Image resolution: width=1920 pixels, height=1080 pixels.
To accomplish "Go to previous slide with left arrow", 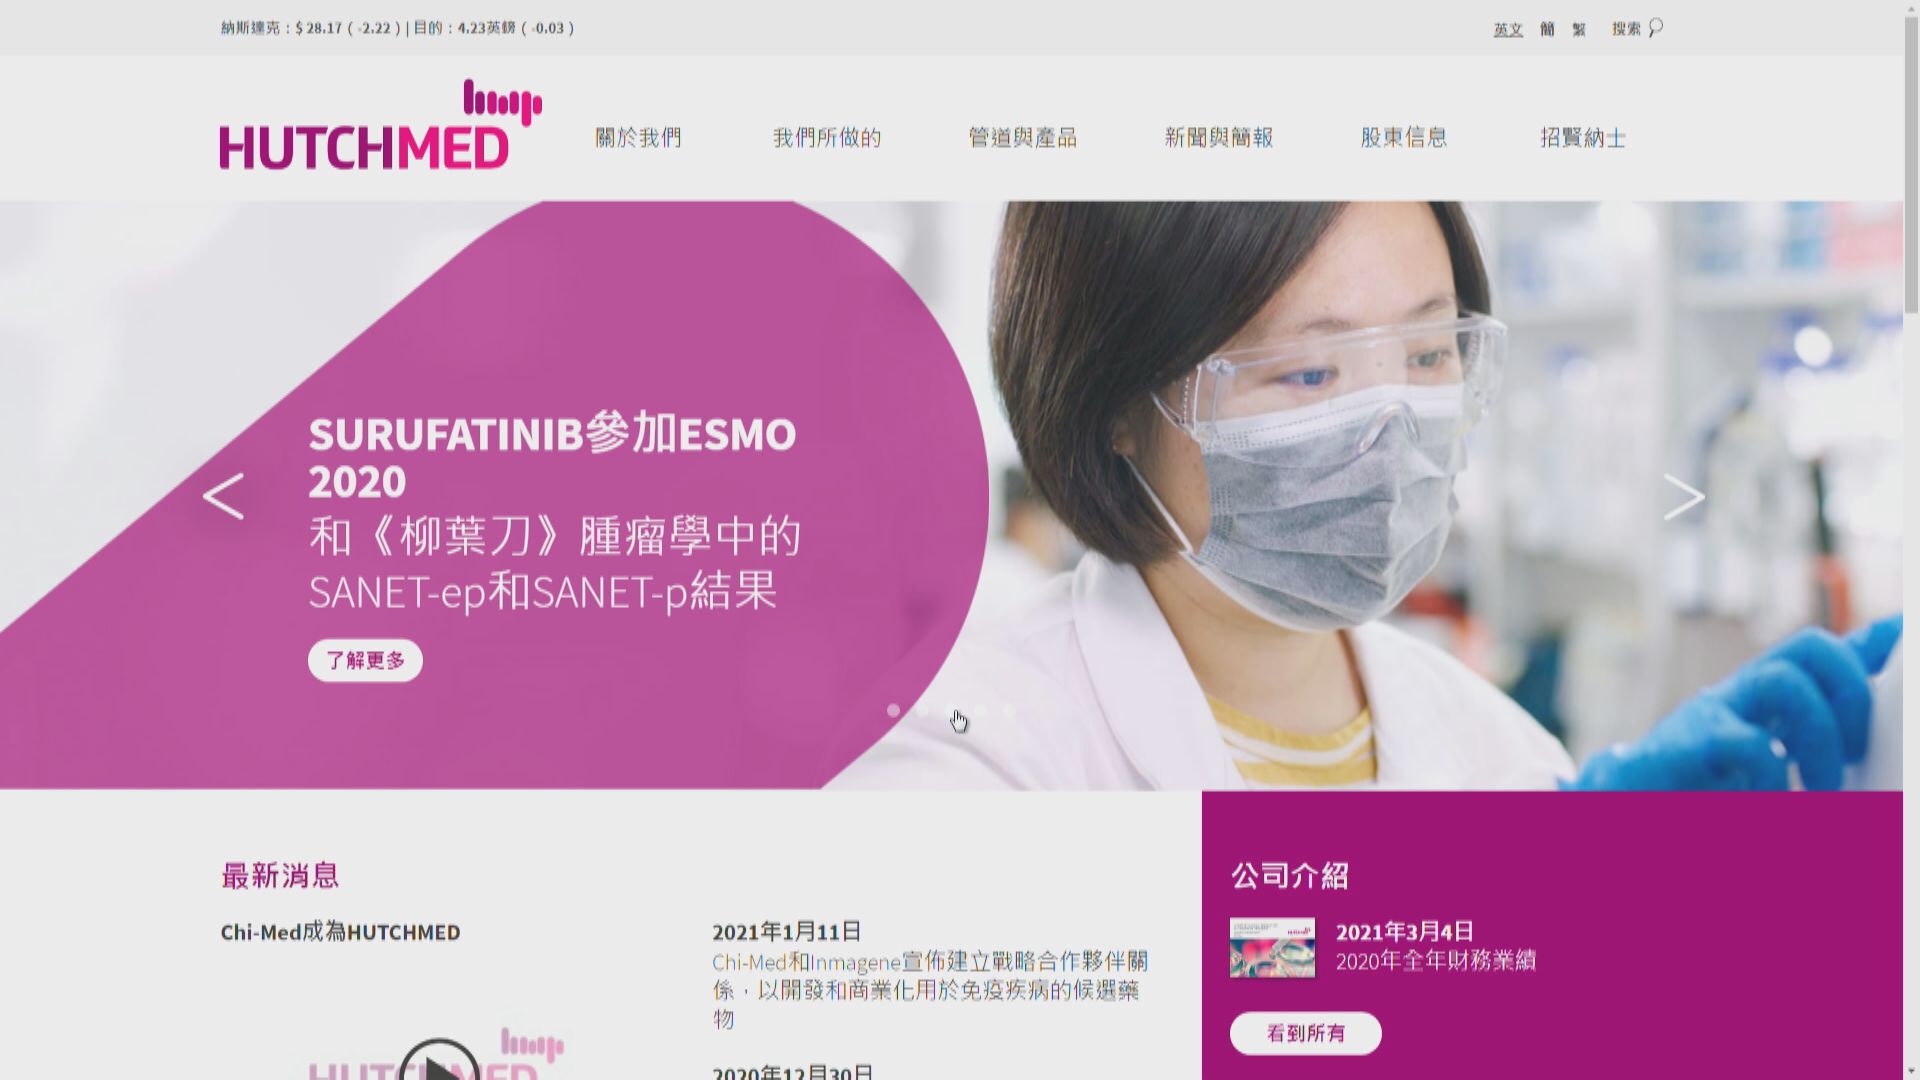I will pyautogui.click(x=223, y=496).
